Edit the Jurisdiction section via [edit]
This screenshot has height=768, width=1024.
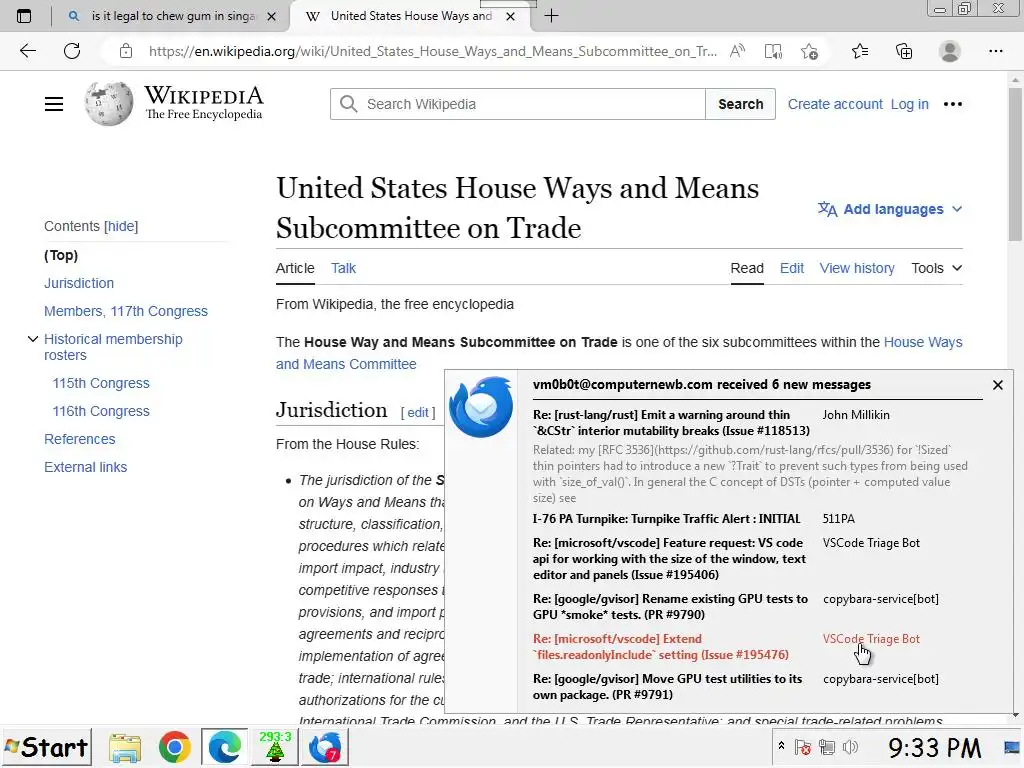pos(418,412)
